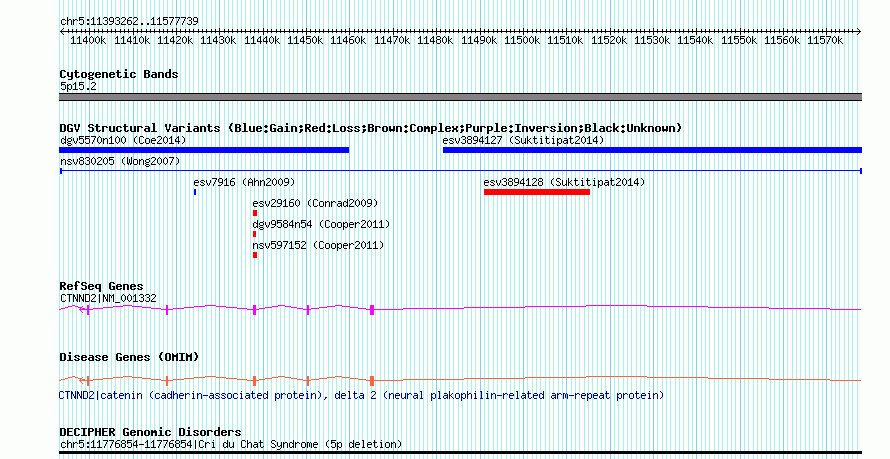Click the thick orange OMIM exon block
The width and height of the screenshot is (890, 459).
click(372, 381)
